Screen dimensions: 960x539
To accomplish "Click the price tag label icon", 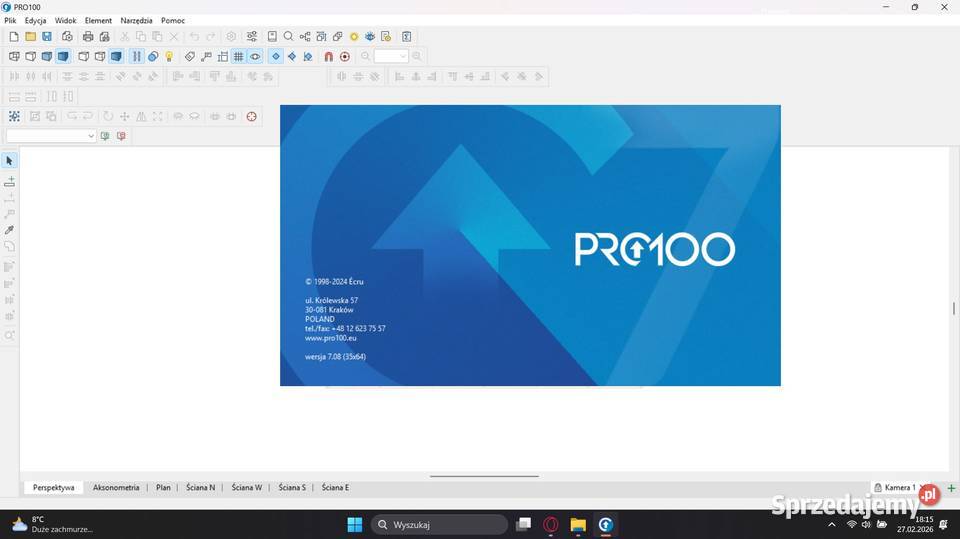I will pos(190,56).
